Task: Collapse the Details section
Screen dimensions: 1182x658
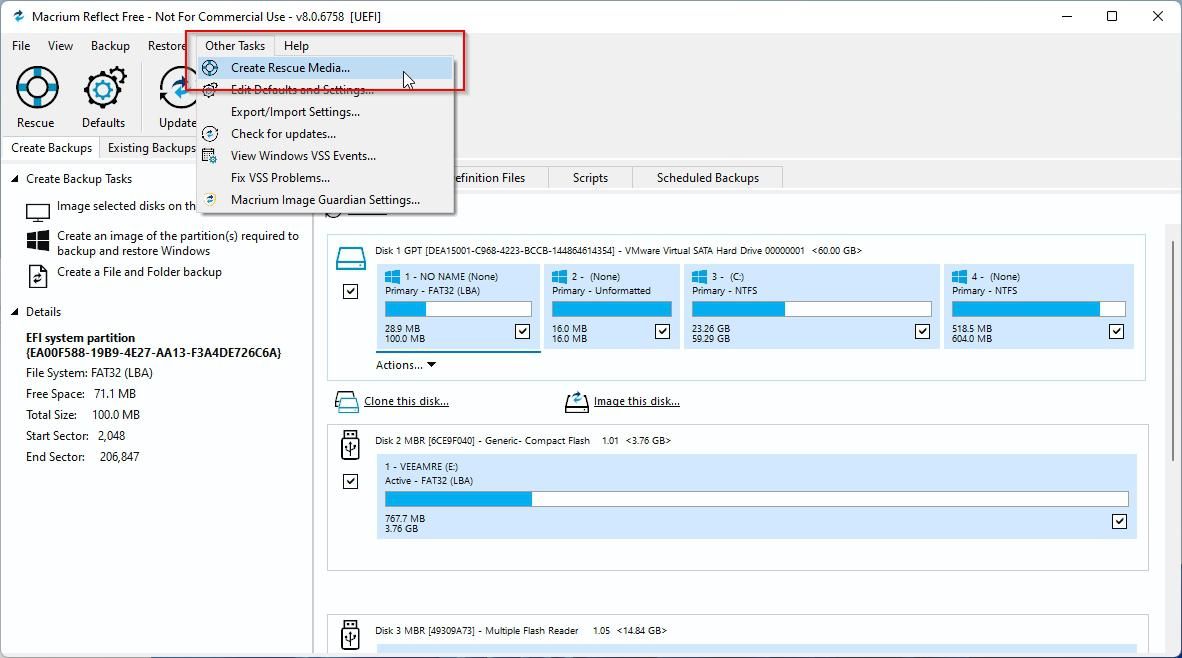Action: (15, 312)
